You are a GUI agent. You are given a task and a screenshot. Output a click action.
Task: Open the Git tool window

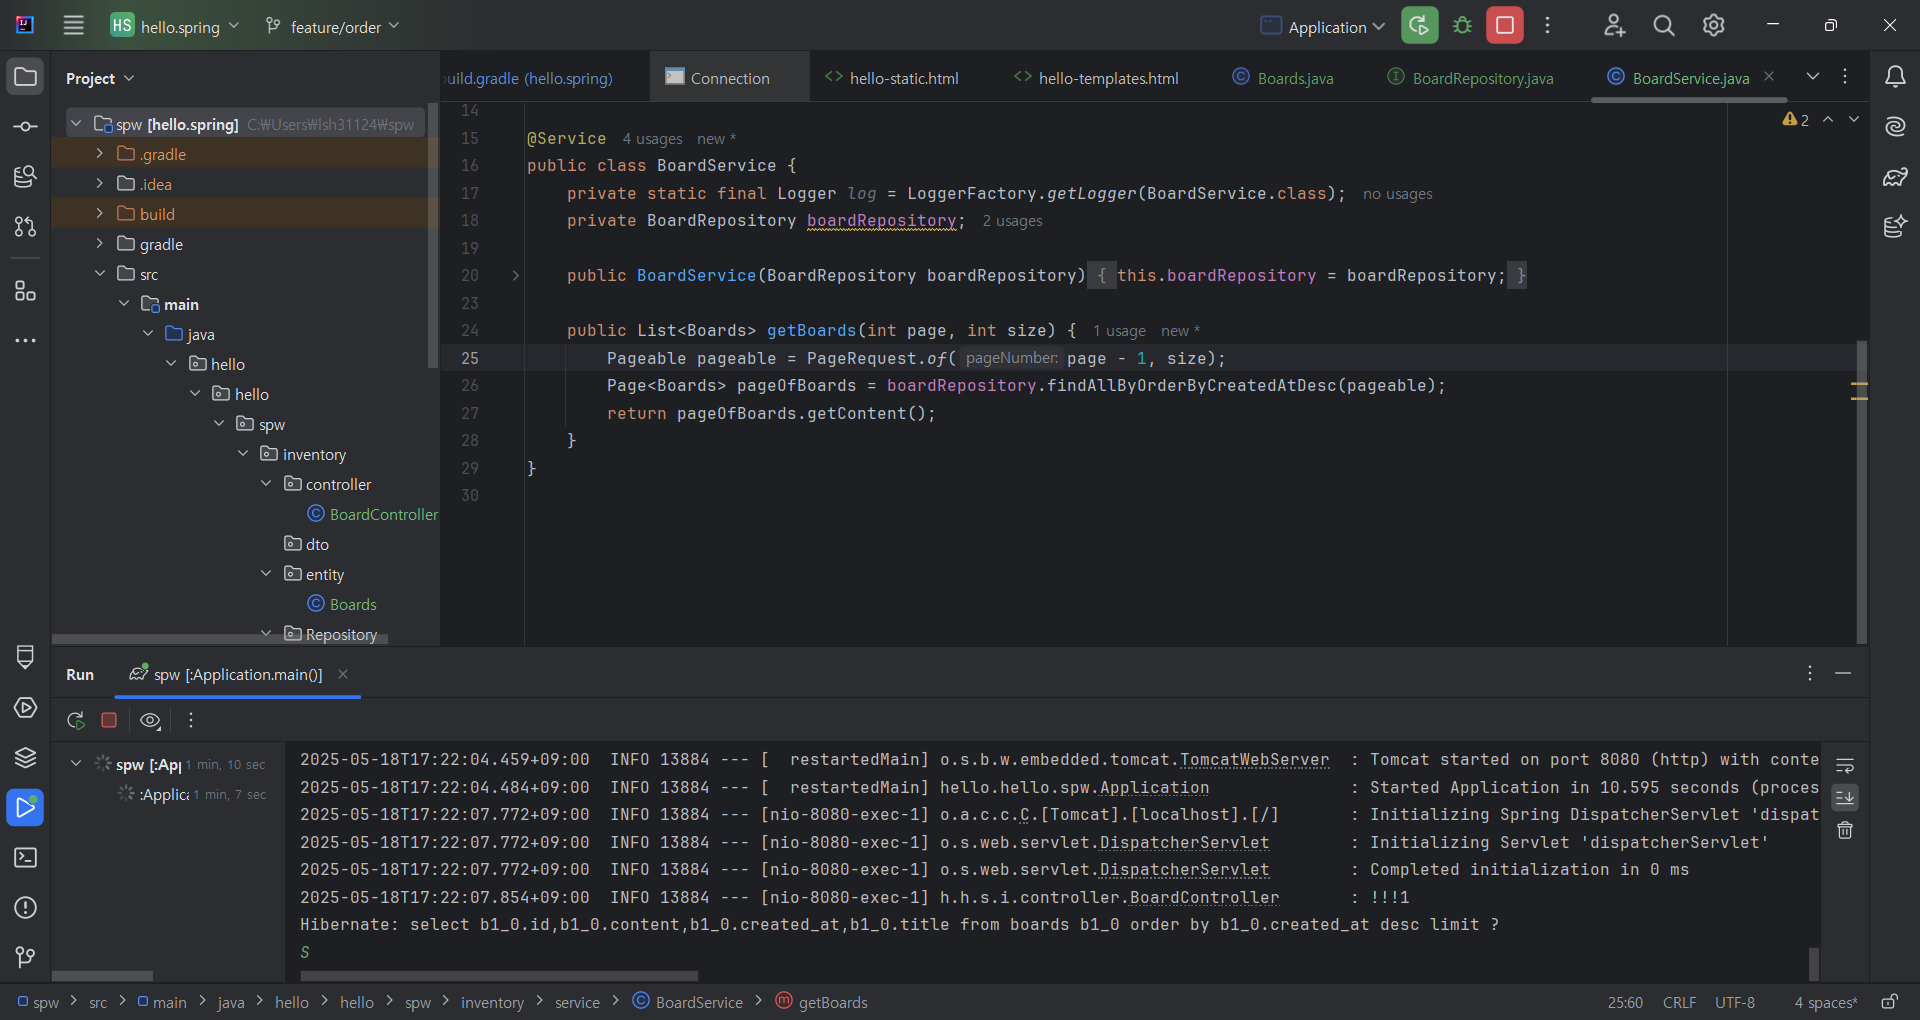tap(25, 957)
